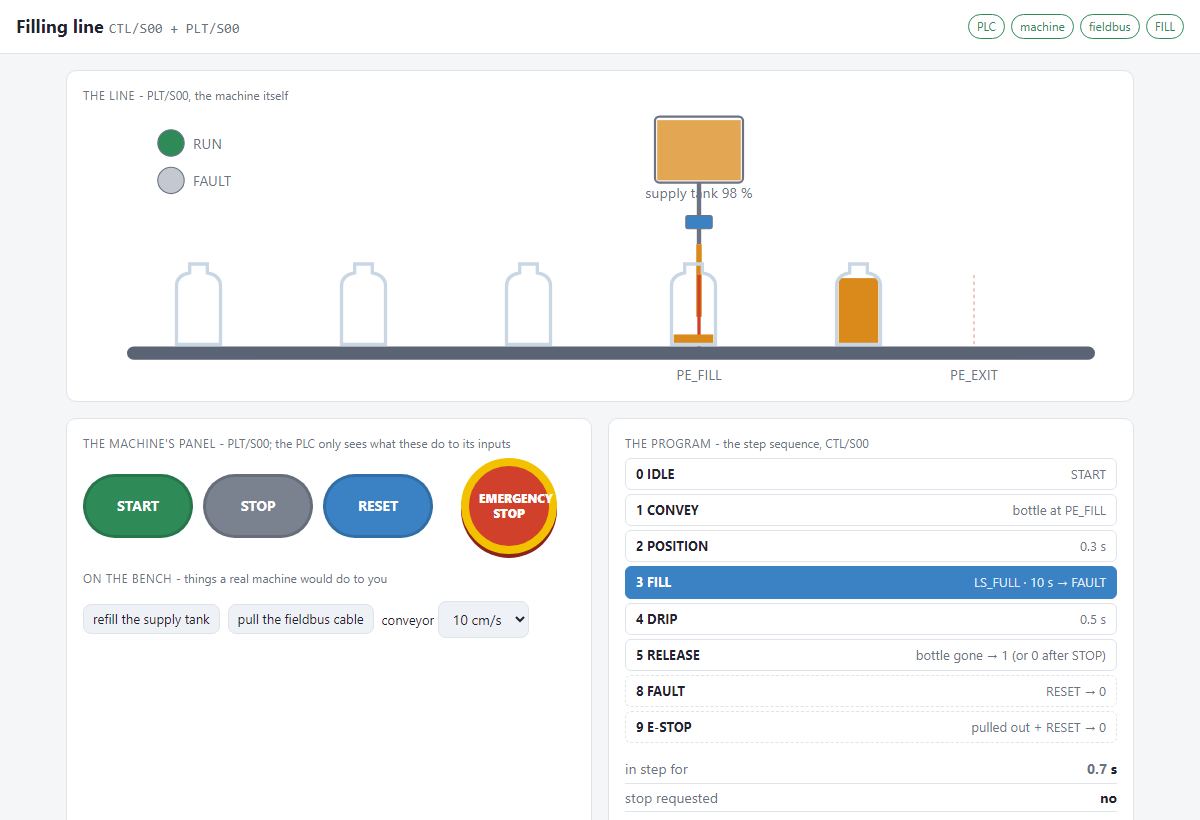Select the 8 FAULT step row

(x=871, y=691)
